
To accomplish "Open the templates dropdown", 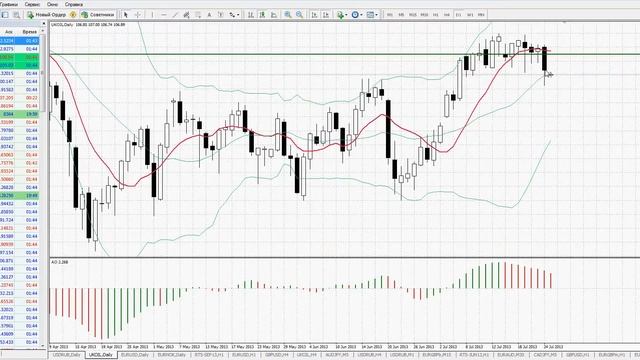I will [x=372, y=15].
